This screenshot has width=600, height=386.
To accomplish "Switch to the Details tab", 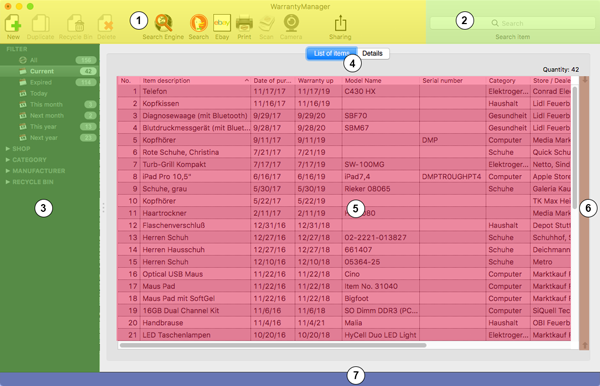I will pyautogui.click(x=373, y=54).
